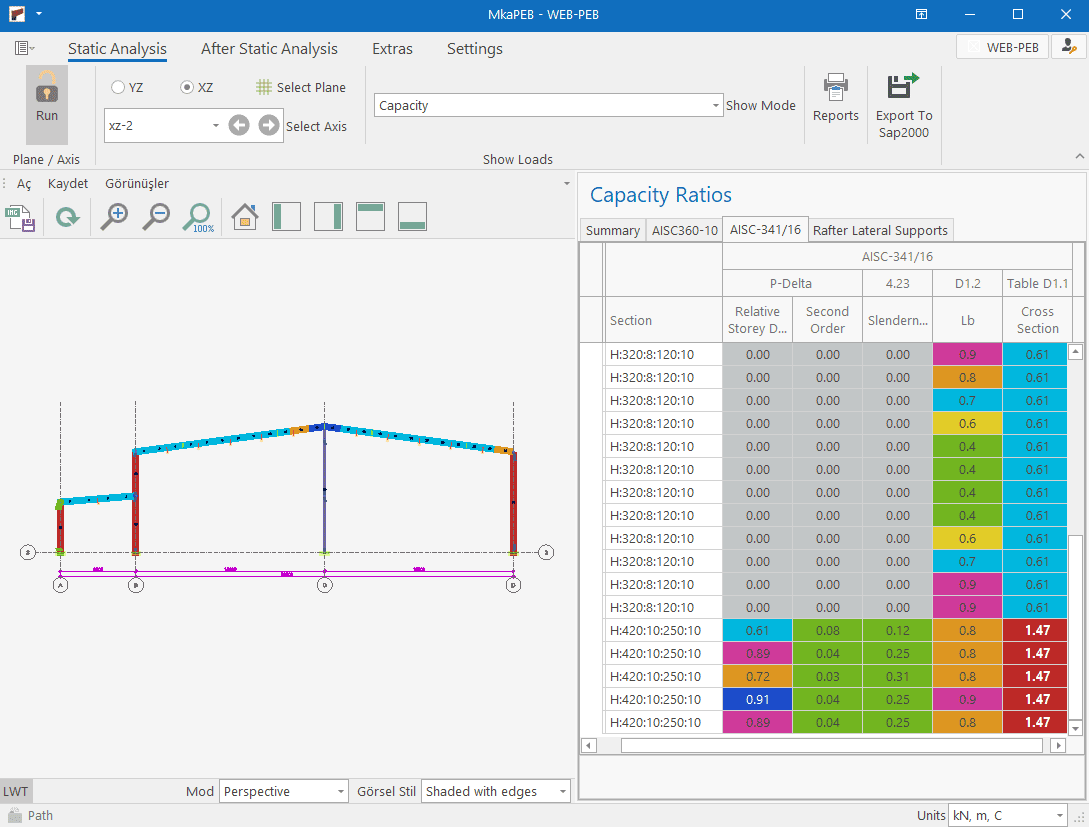The width and height of the screenshot is (1089, 827).
Task: Expand the Capacity show mode dropdown
Action: [716, 106]
